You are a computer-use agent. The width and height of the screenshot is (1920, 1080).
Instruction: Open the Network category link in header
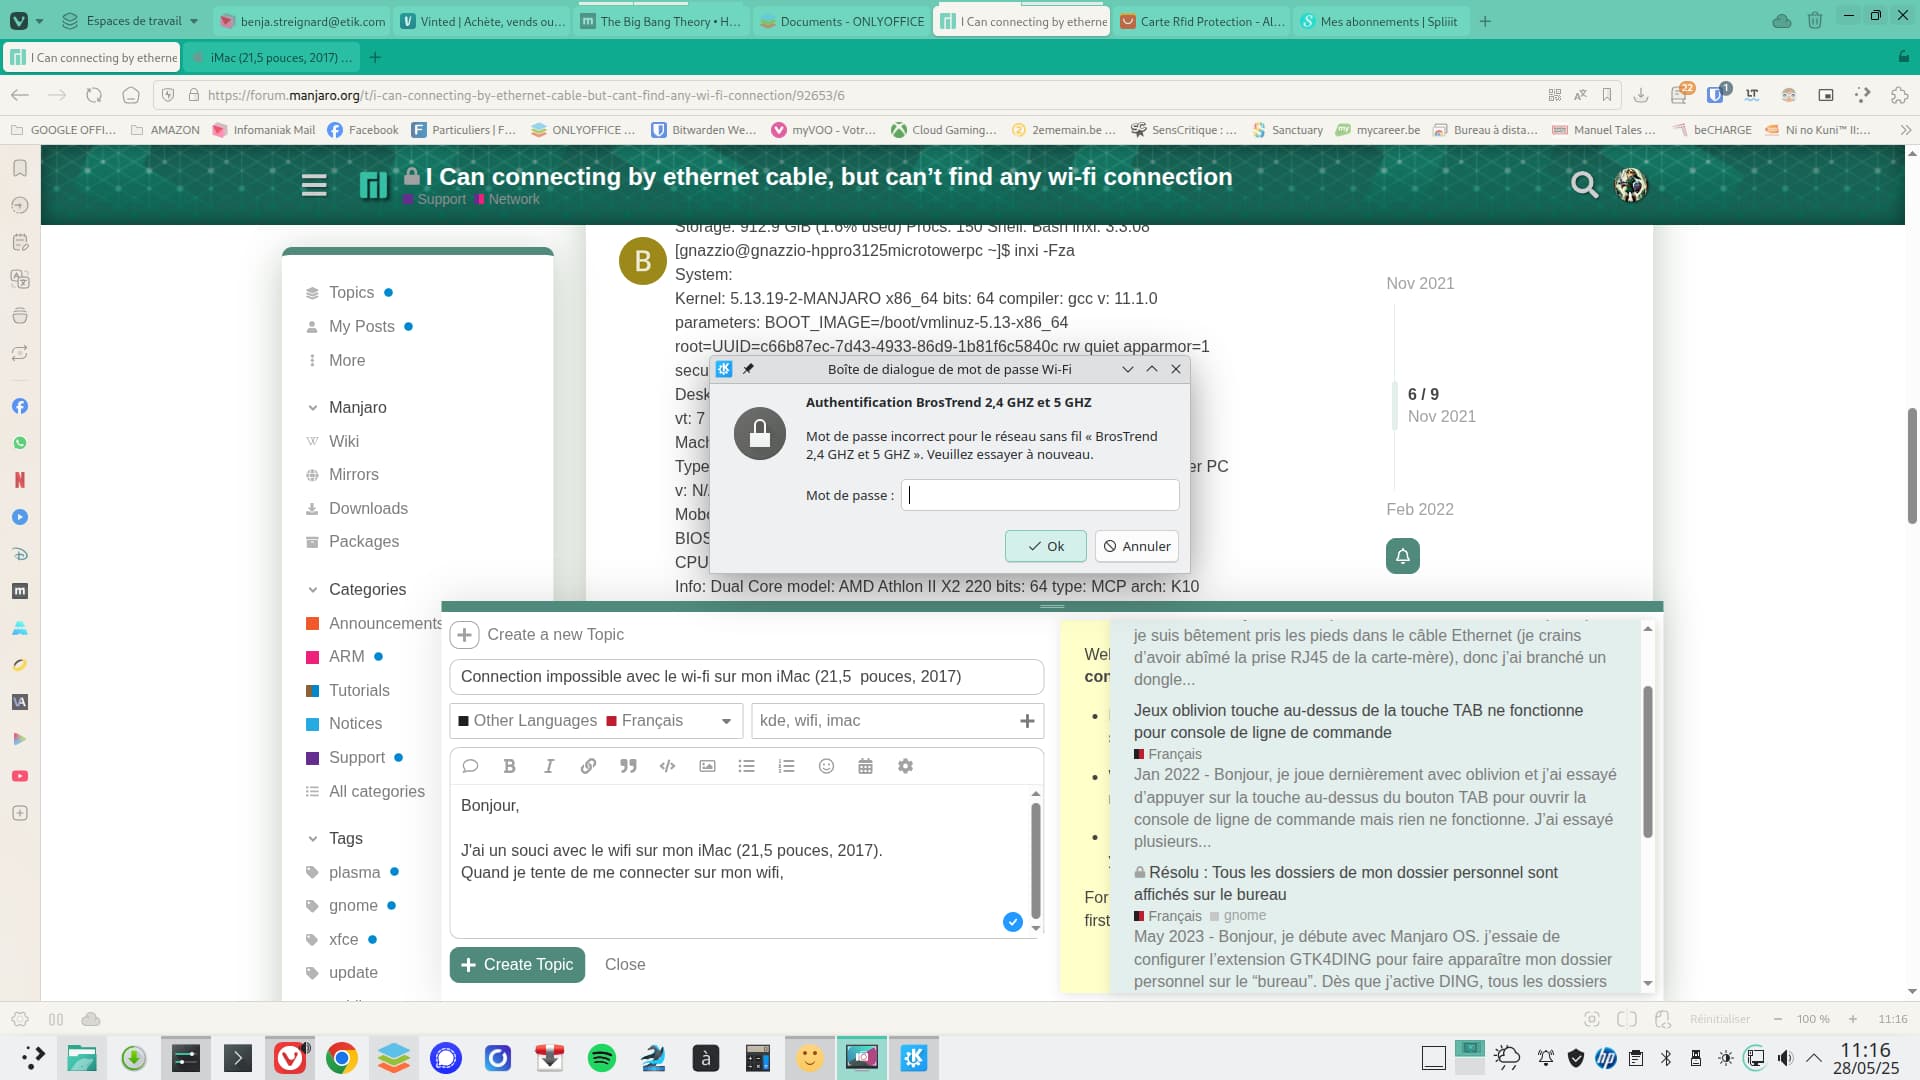pos(514,200)
